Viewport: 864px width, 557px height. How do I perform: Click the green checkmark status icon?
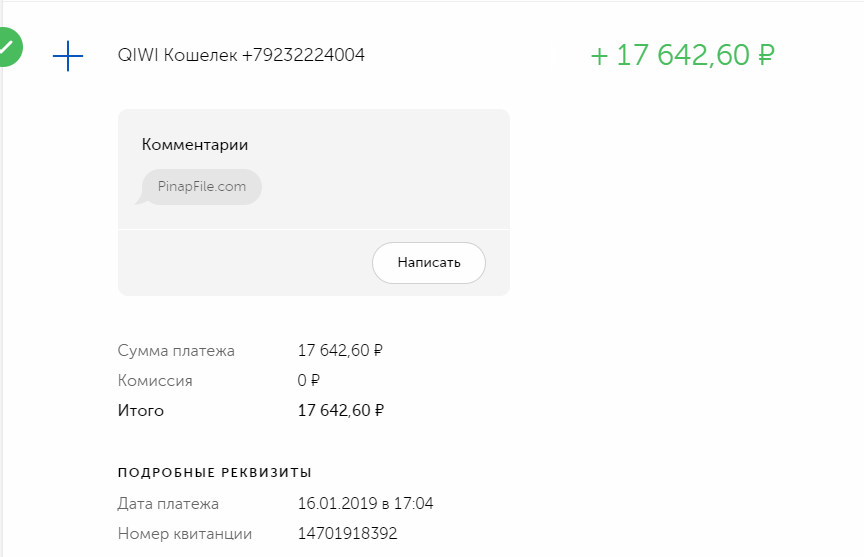(x=7, y=46)
